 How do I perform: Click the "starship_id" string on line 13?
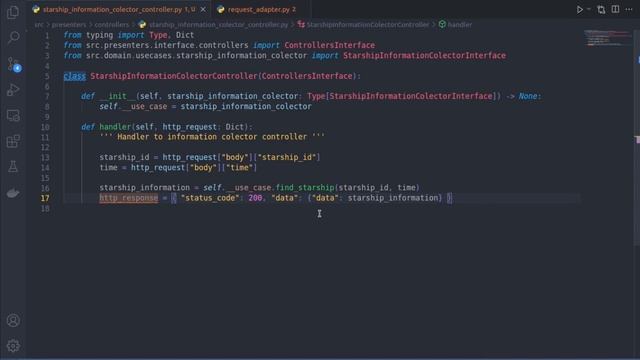287,157
